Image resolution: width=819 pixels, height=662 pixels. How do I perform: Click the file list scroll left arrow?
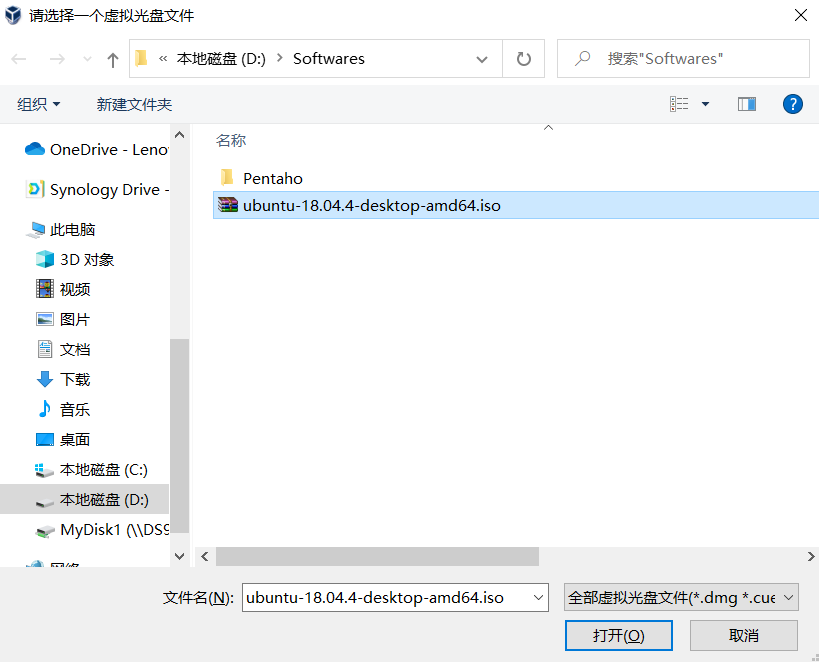click(x=205, y=556)
